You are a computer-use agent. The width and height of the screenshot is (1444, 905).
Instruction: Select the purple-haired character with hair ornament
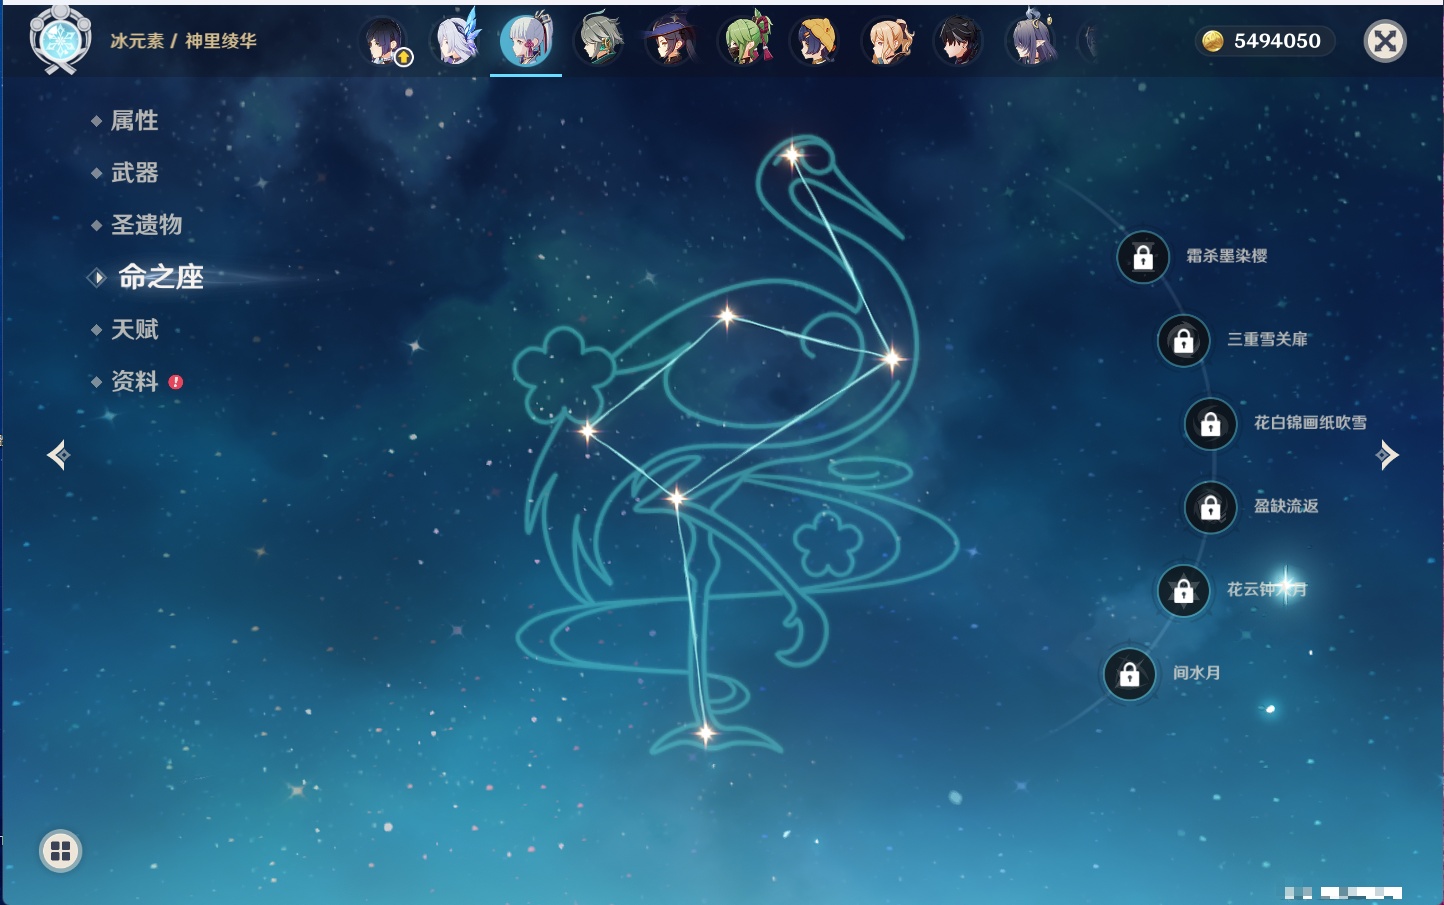(x=1030, y=41)
